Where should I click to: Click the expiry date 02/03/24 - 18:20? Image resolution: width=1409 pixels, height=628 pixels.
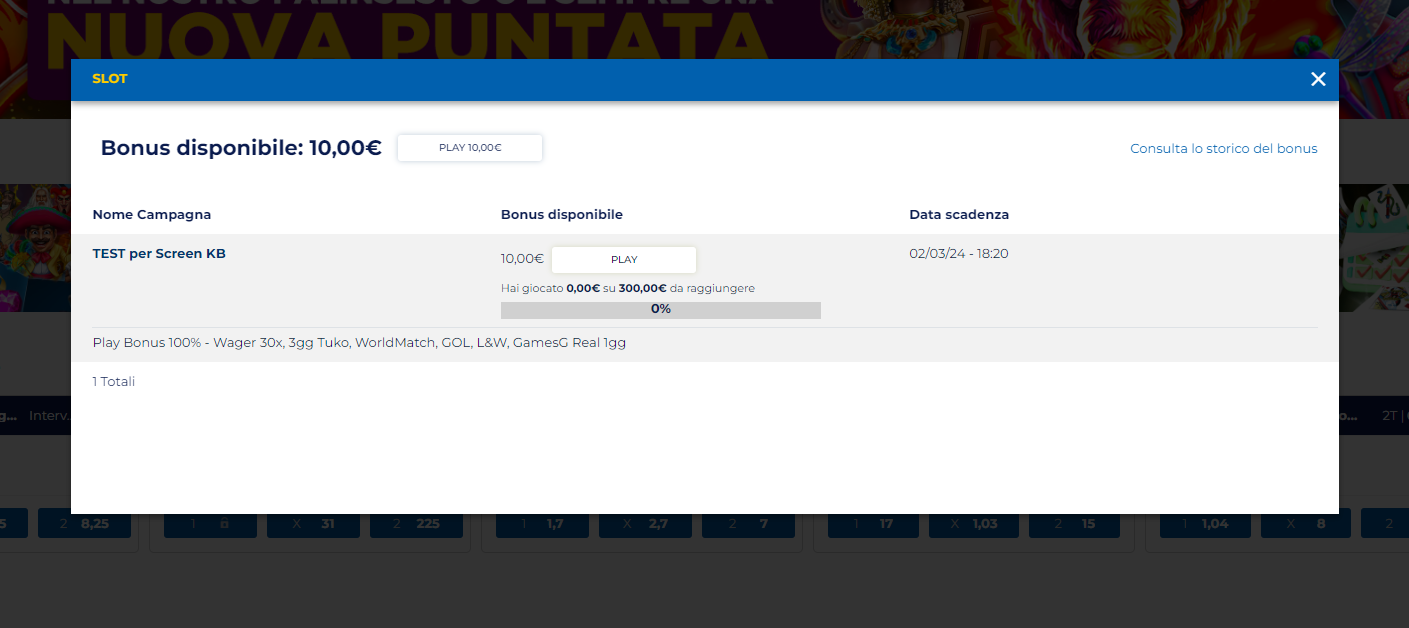pyautogui.click(x=959, y=254)
